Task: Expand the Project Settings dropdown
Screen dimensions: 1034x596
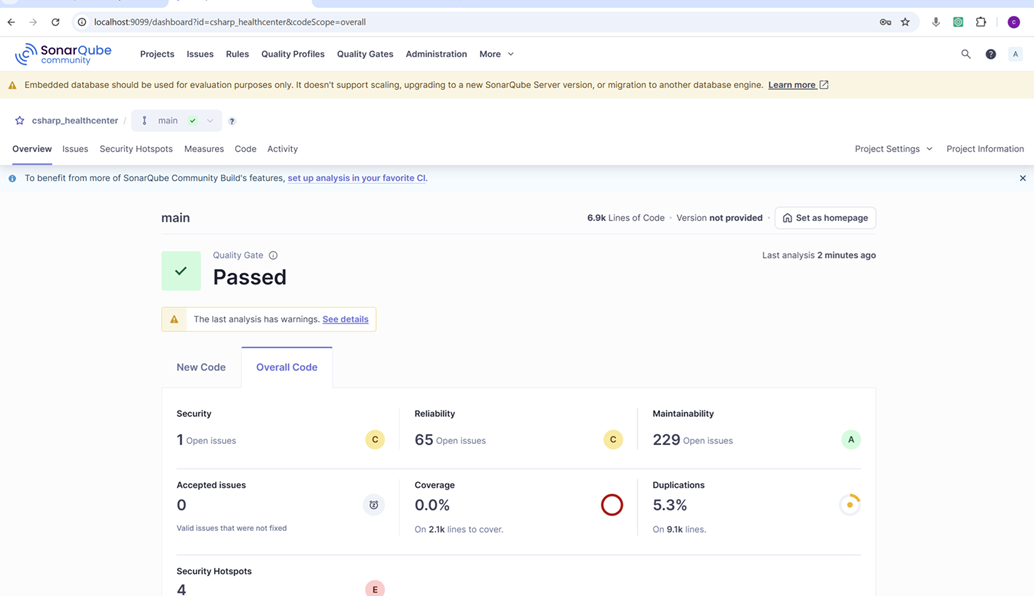Action: (894, 149)
